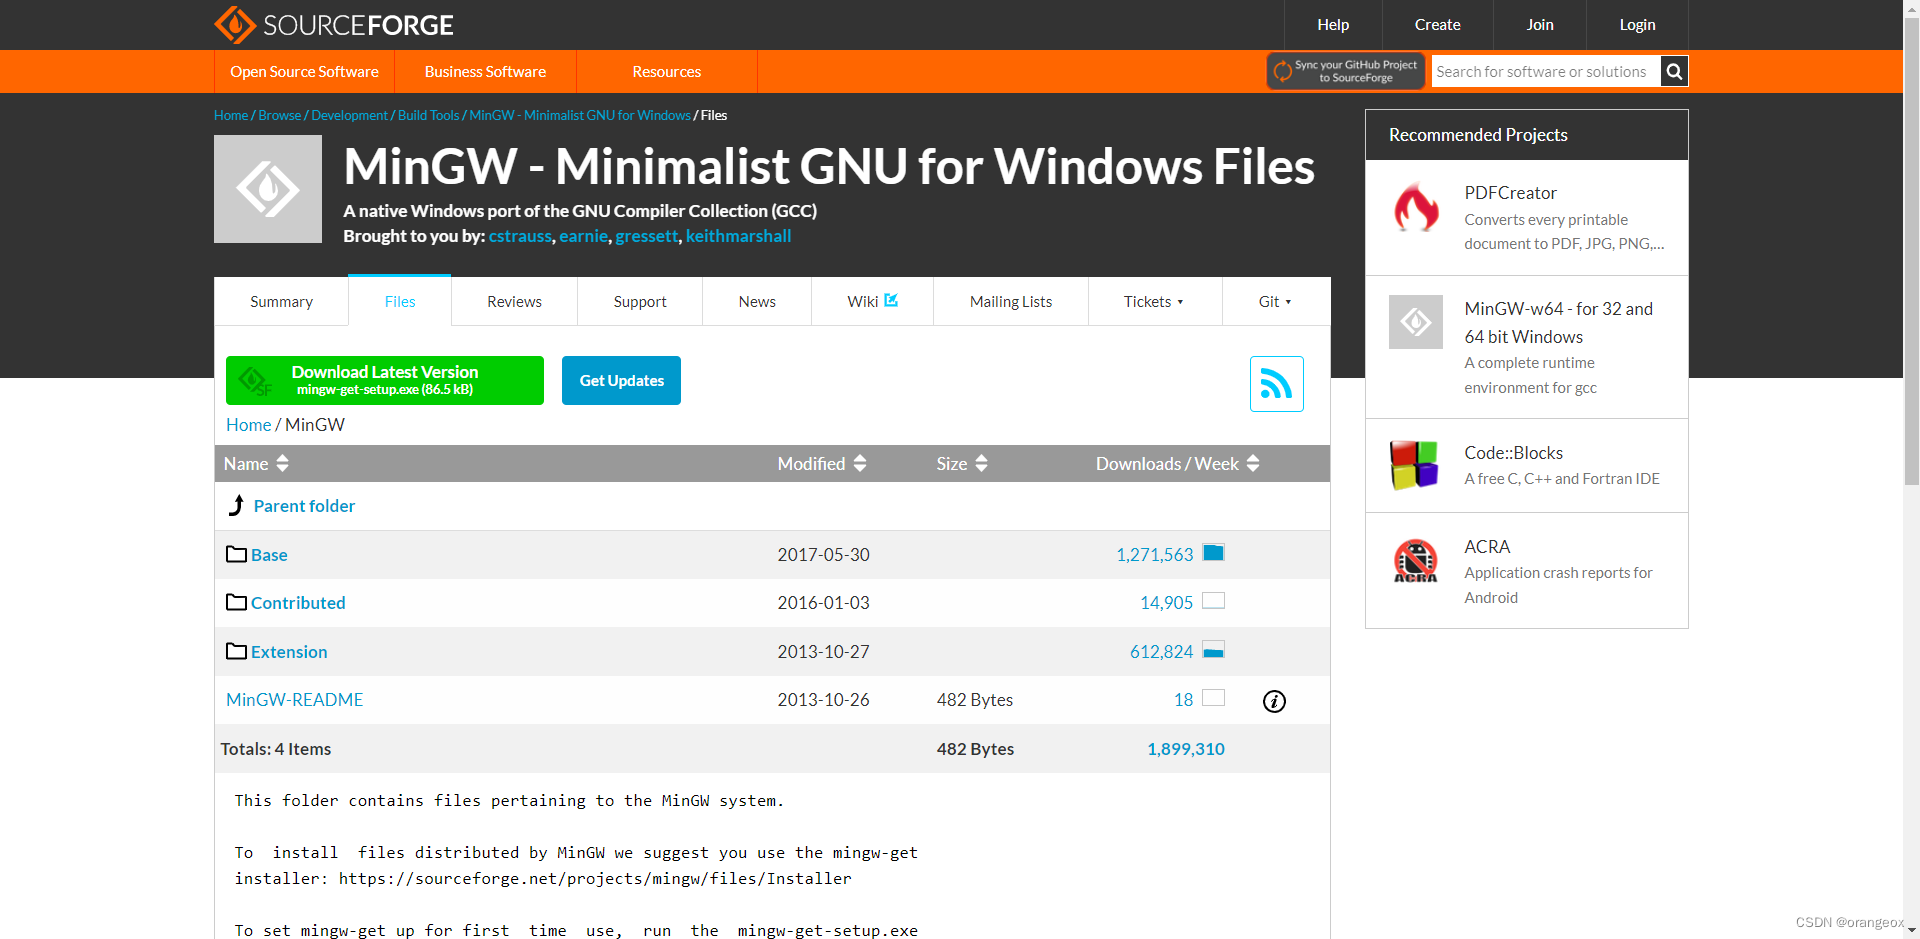Open contributor cstrauss's profile
This screenshot has width=1920, height=939.
coord(520,236)
